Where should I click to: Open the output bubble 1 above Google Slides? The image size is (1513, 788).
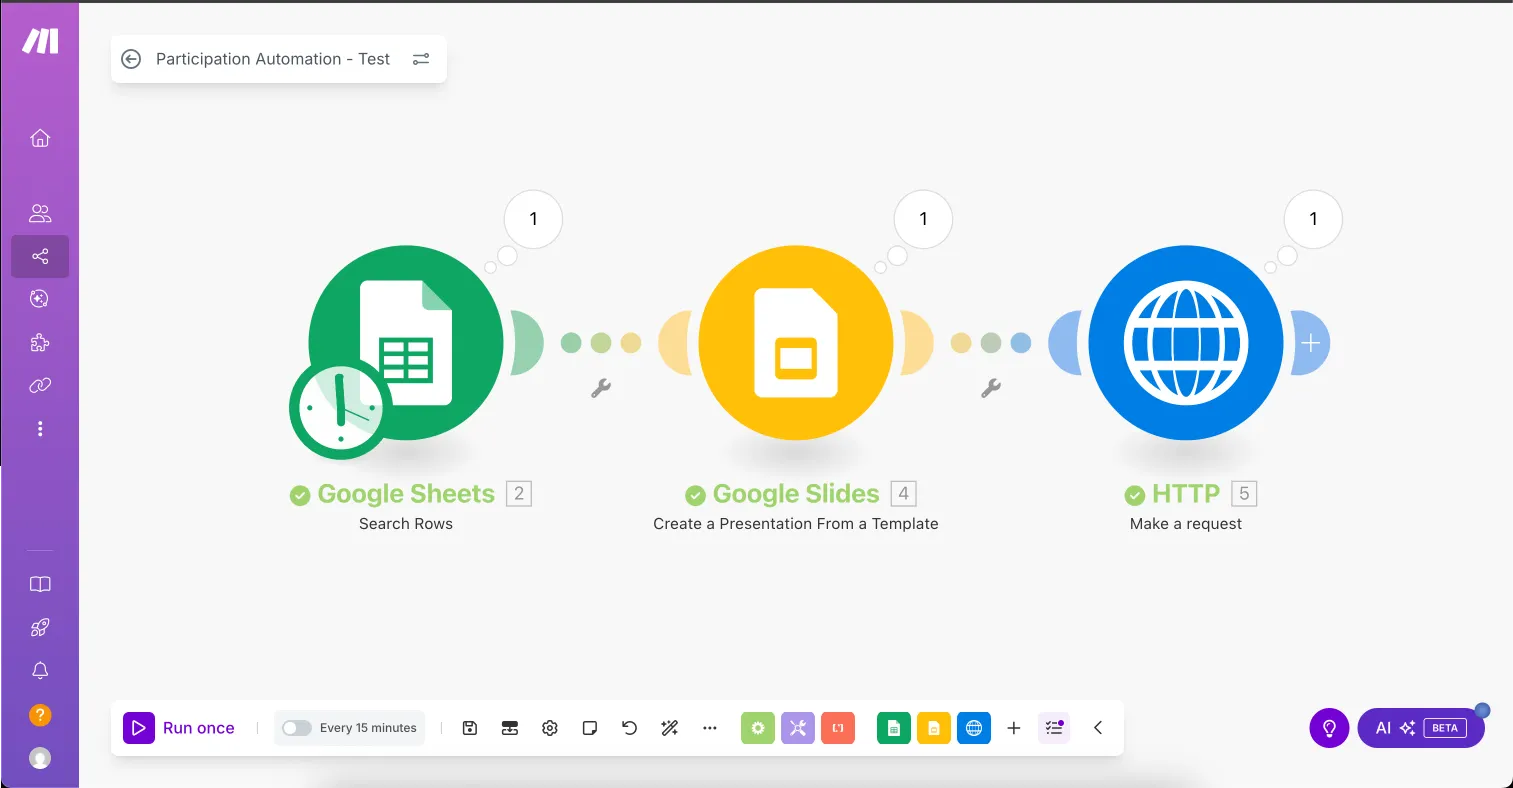pos(923,219)
